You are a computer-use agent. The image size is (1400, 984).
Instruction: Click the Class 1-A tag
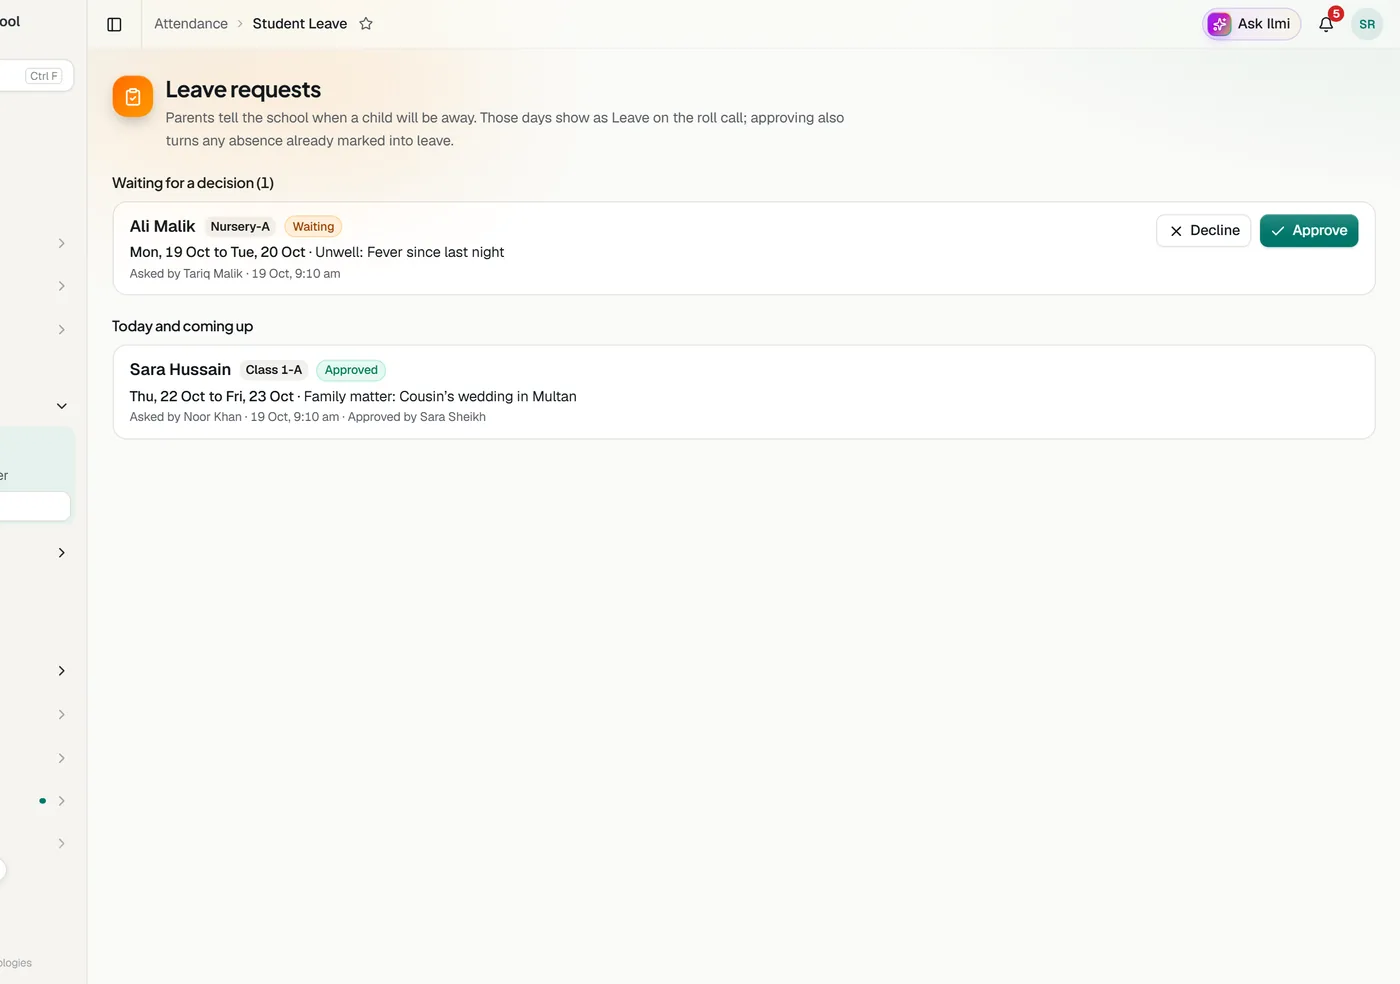tap(274, 370)
